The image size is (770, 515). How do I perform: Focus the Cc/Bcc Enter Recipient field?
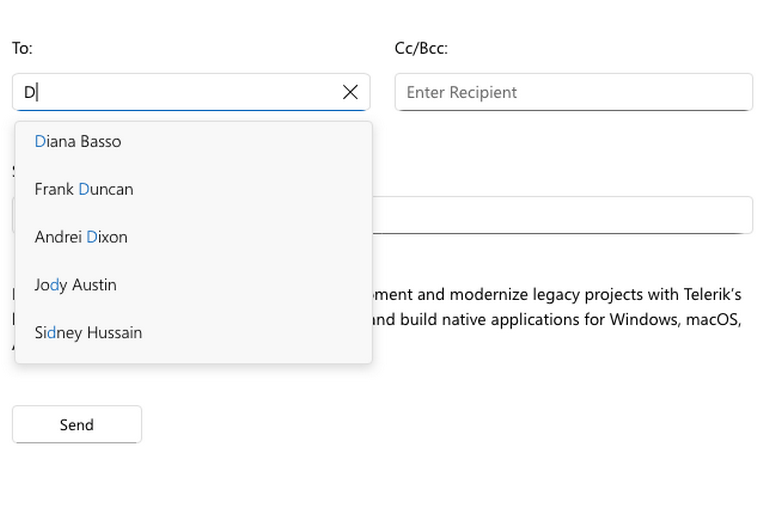(x=574, y=92)
